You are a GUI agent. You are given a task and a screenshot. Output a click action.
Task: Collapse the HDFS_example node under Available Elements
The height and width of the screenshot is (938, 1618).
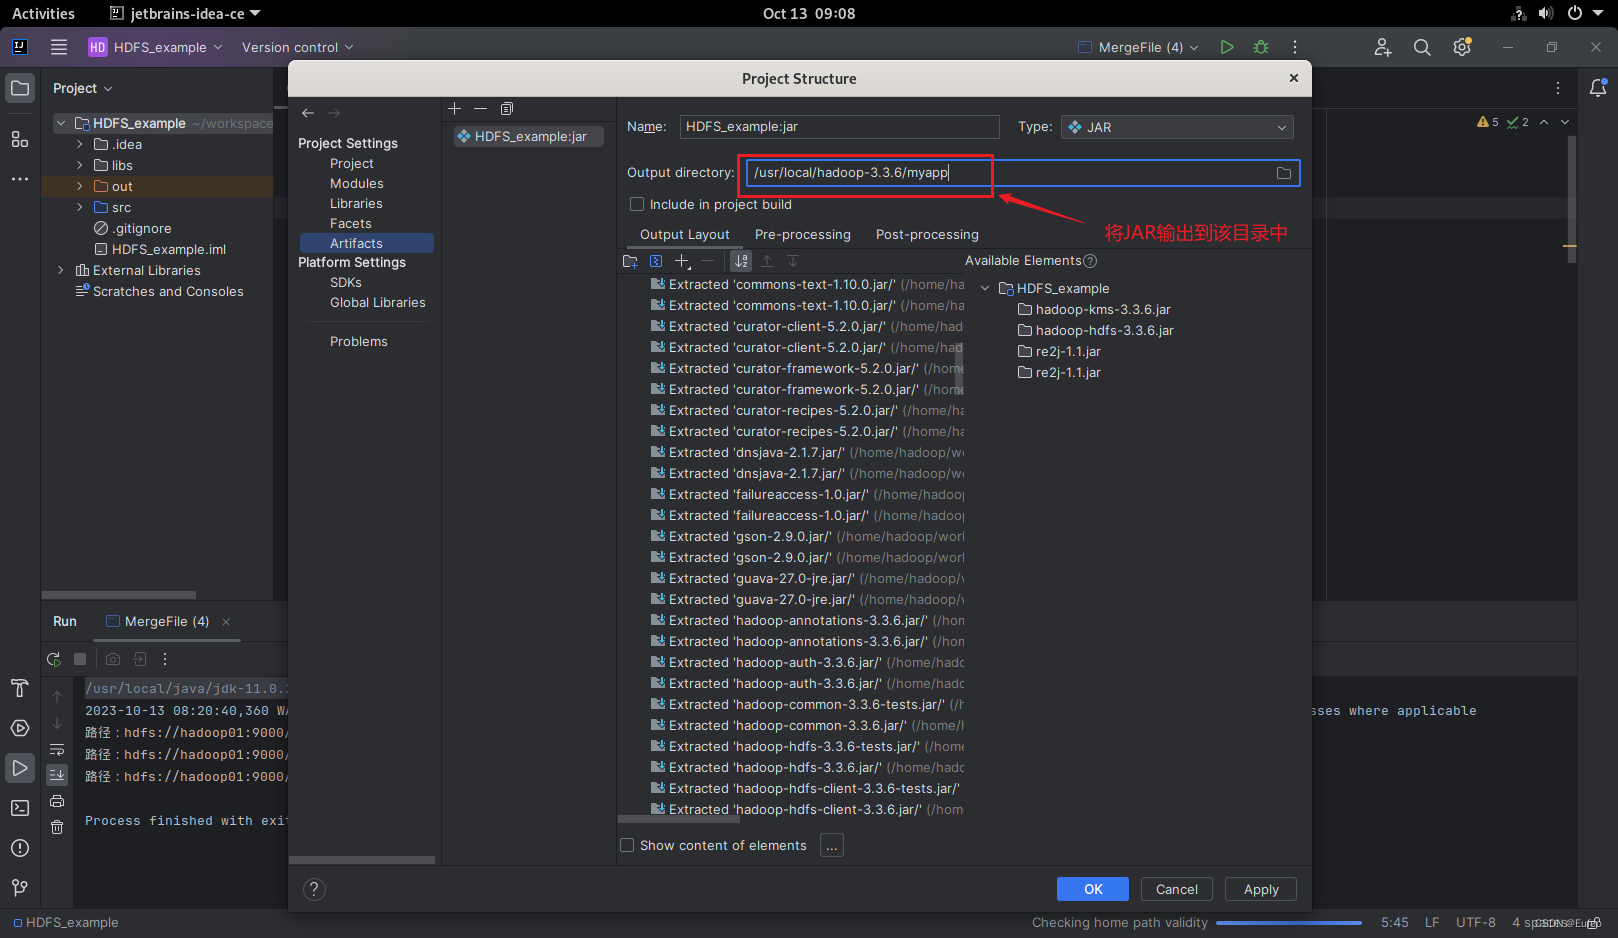[x=985, y=288]
